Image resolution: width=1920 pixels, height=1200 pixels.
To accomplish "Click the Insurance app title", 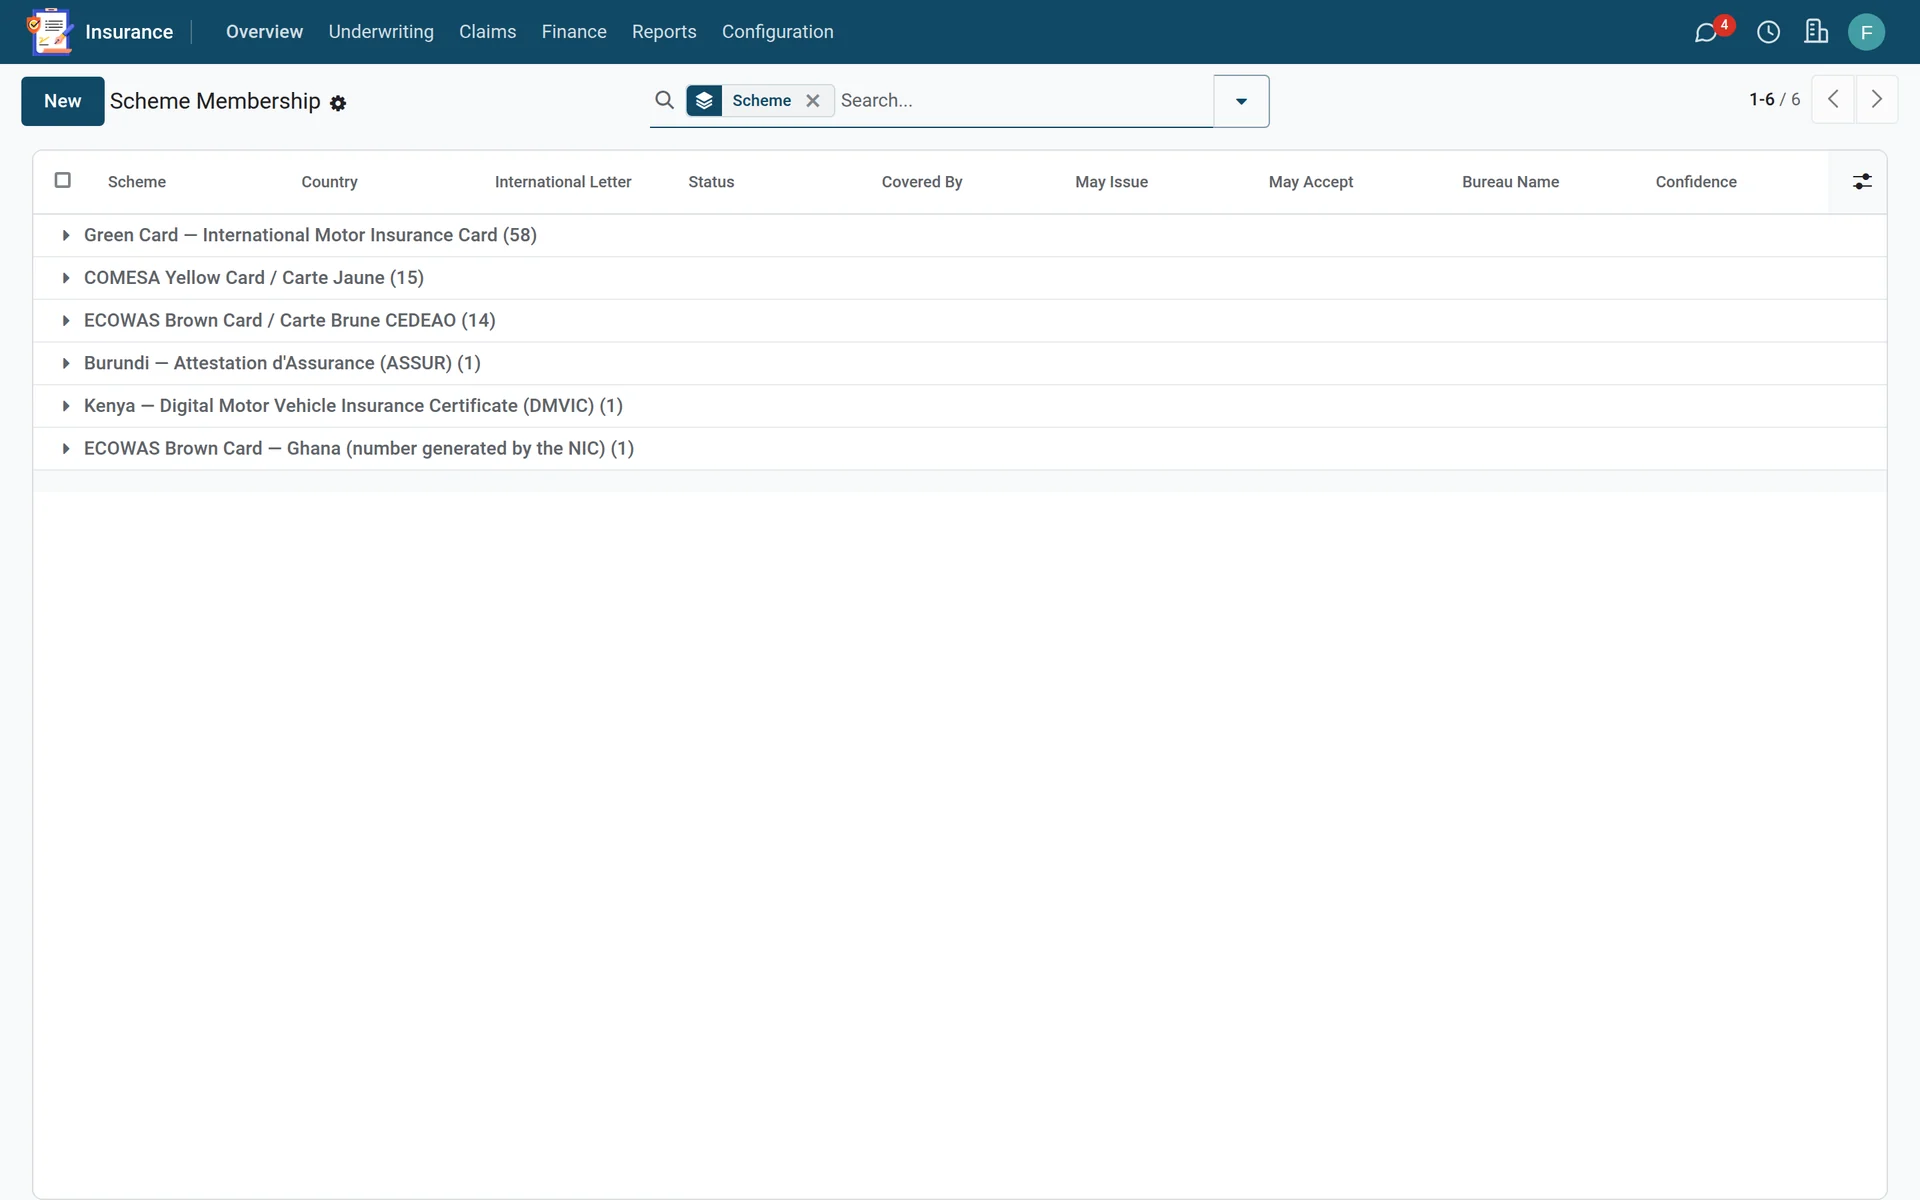I will [129, 32].
